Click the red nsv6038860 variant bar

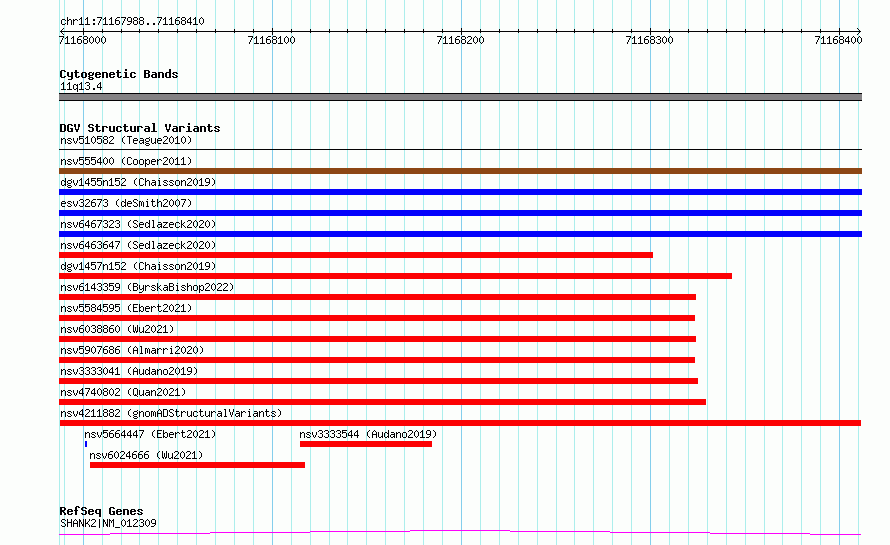pyautogui.click(x=377, y=339)
